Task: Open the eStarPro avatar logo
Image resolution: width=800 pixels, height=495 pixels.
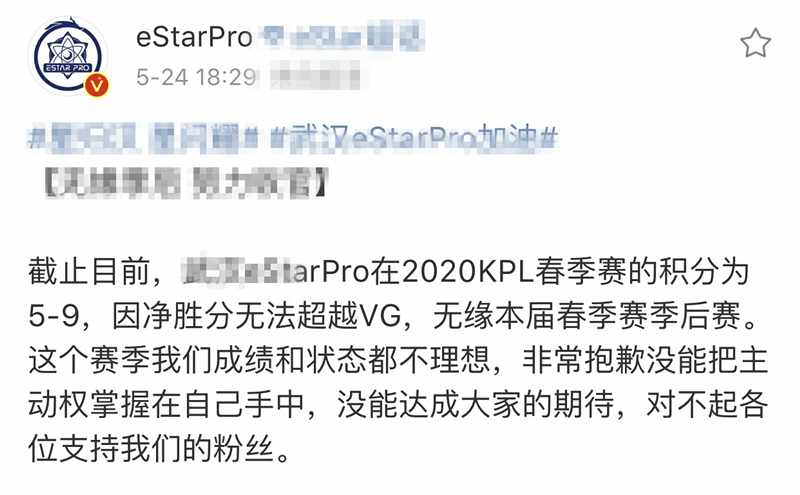Action: pos(67,56)
